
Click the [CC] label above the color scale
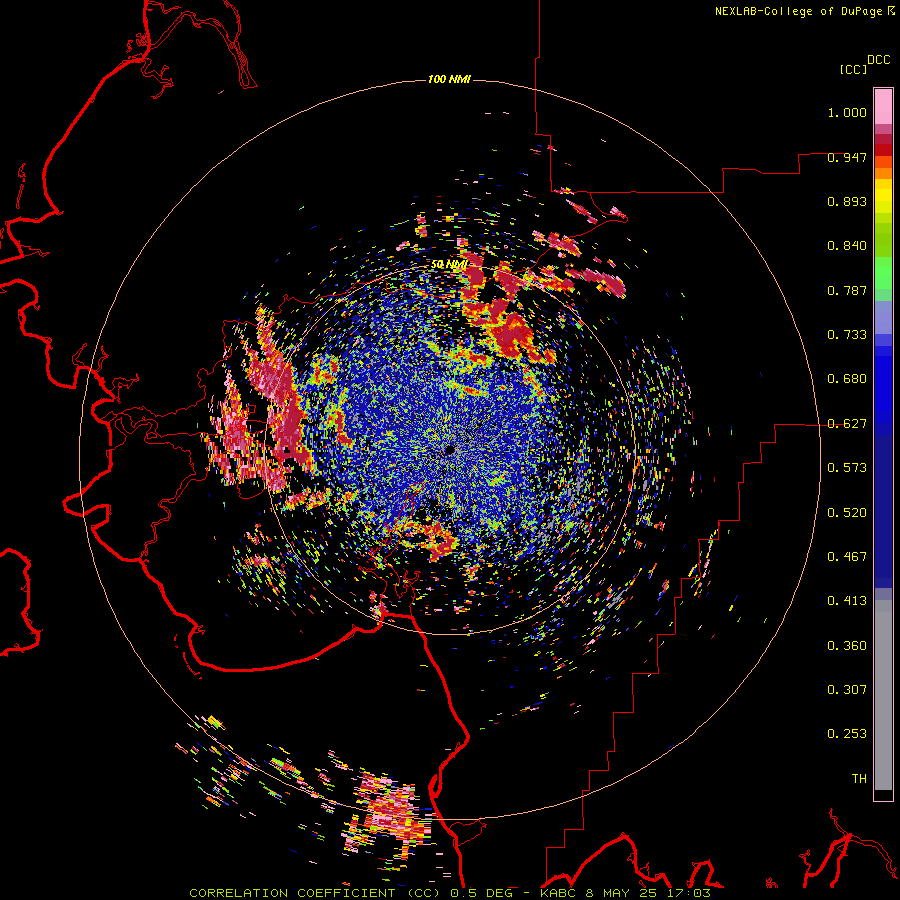(x=853, y=69)
